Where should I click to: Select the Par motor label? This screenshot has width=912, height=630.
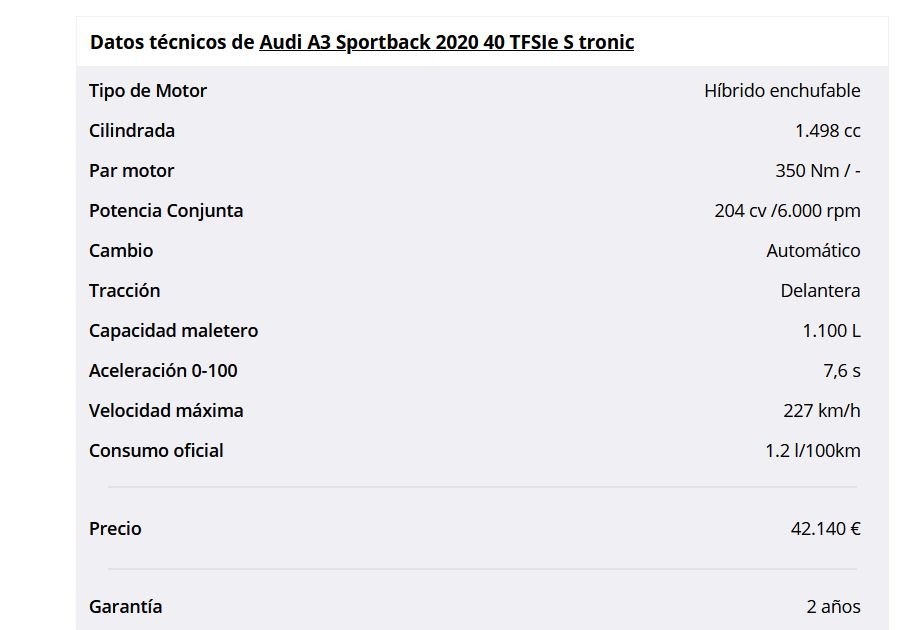pyautogui.click(x=131, y=171)
